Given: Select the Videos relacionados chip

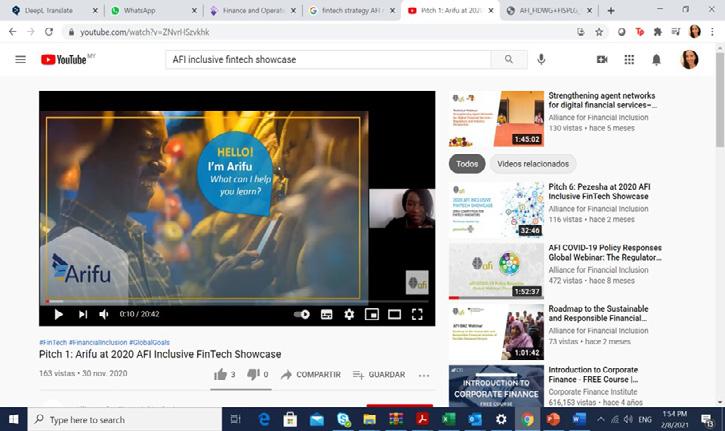Looking at the screenshot, I should pos(533,164).
